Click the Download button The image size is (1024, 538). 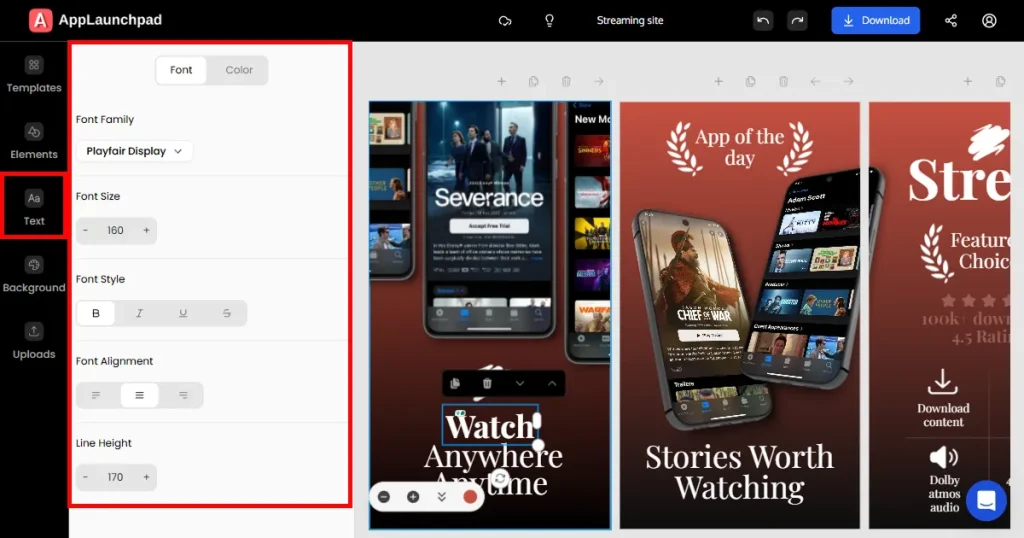875,20
